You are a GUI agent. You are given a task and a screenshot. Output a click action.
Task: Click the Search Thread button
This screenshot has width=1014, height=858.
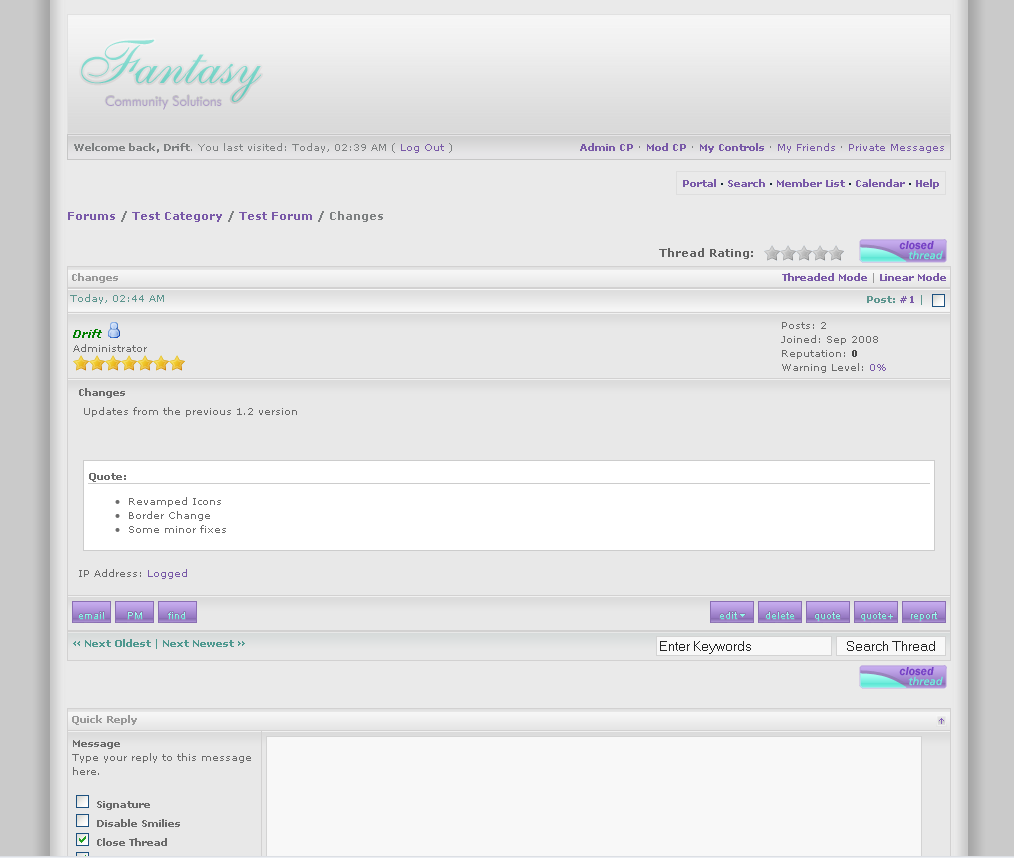coord(890,647)
